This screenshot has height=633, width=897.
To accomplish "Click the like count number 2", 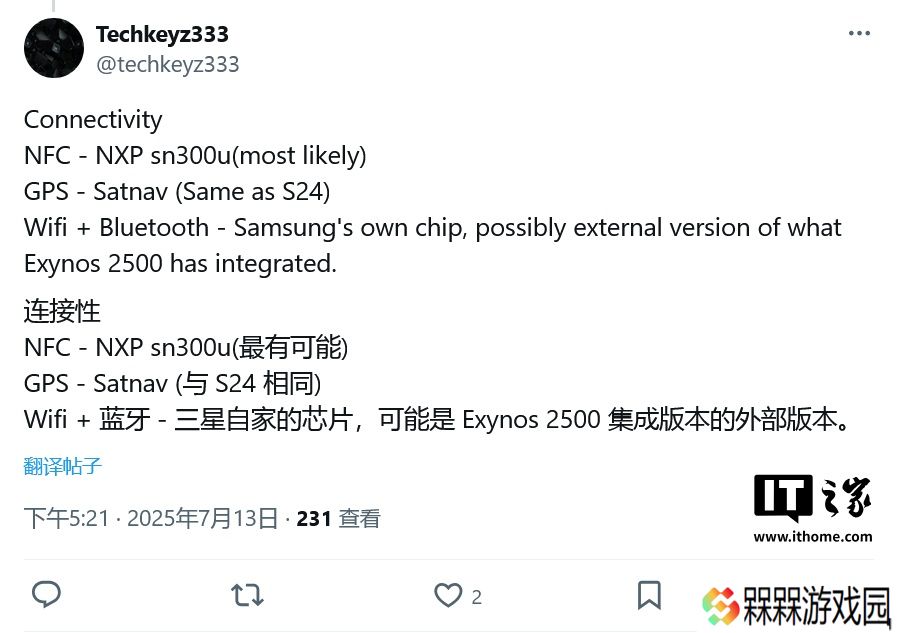I will click(x=477, y=597).
